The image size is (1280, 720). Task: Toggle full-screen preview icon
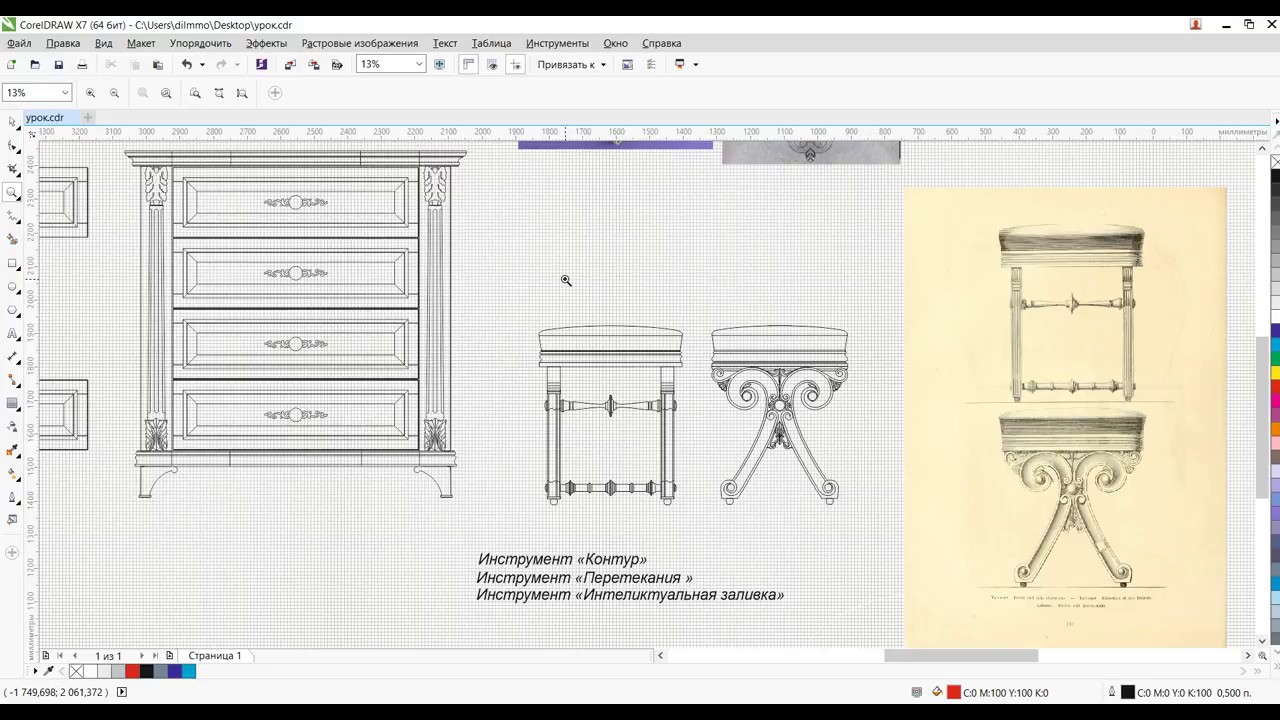click(439, 64)
